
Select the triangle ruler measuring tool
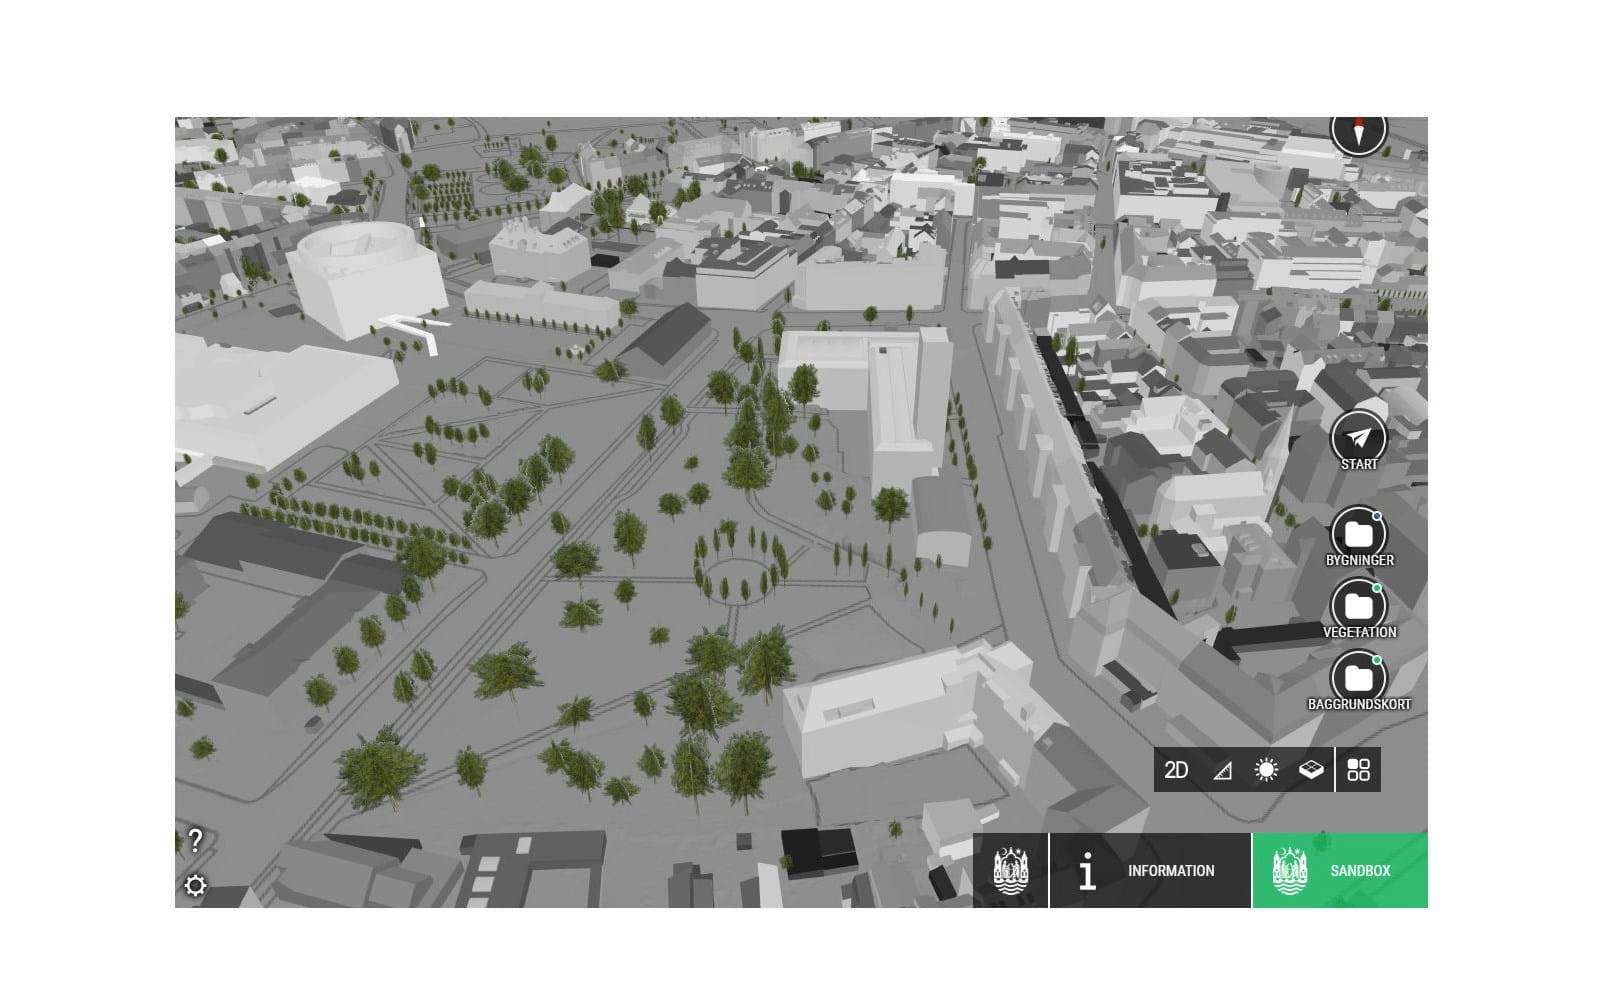pyautogui.click(x=1222, y=770)
